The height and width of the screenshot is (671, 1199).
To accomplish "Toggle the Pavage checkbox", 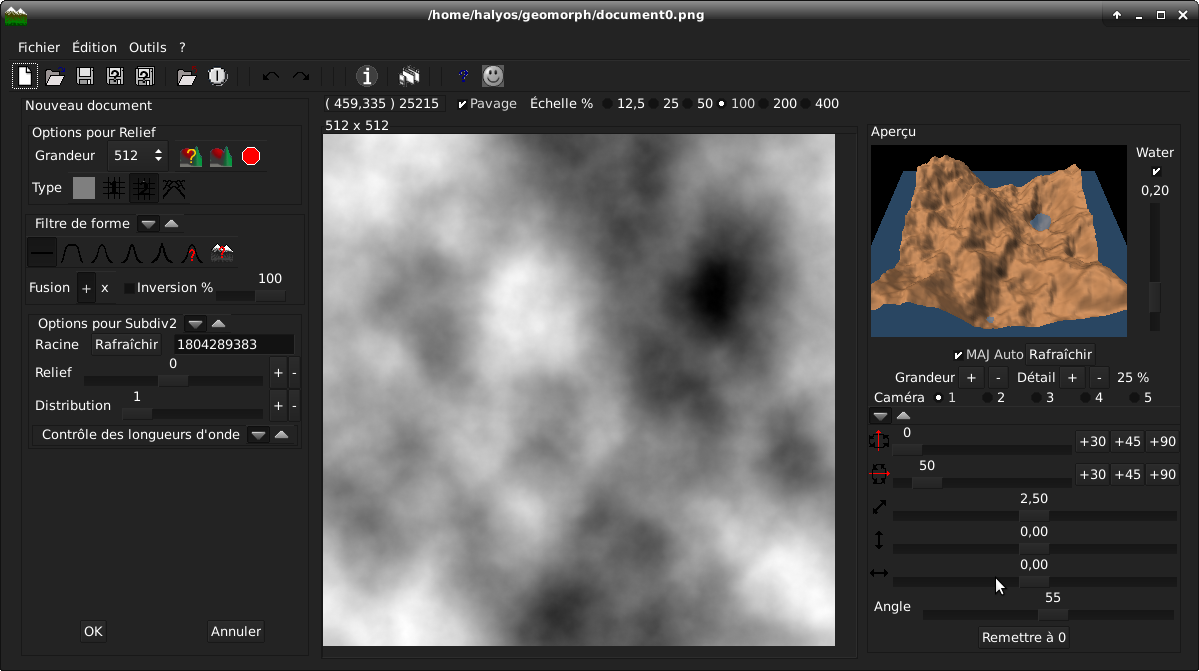I will pos(462,104).
